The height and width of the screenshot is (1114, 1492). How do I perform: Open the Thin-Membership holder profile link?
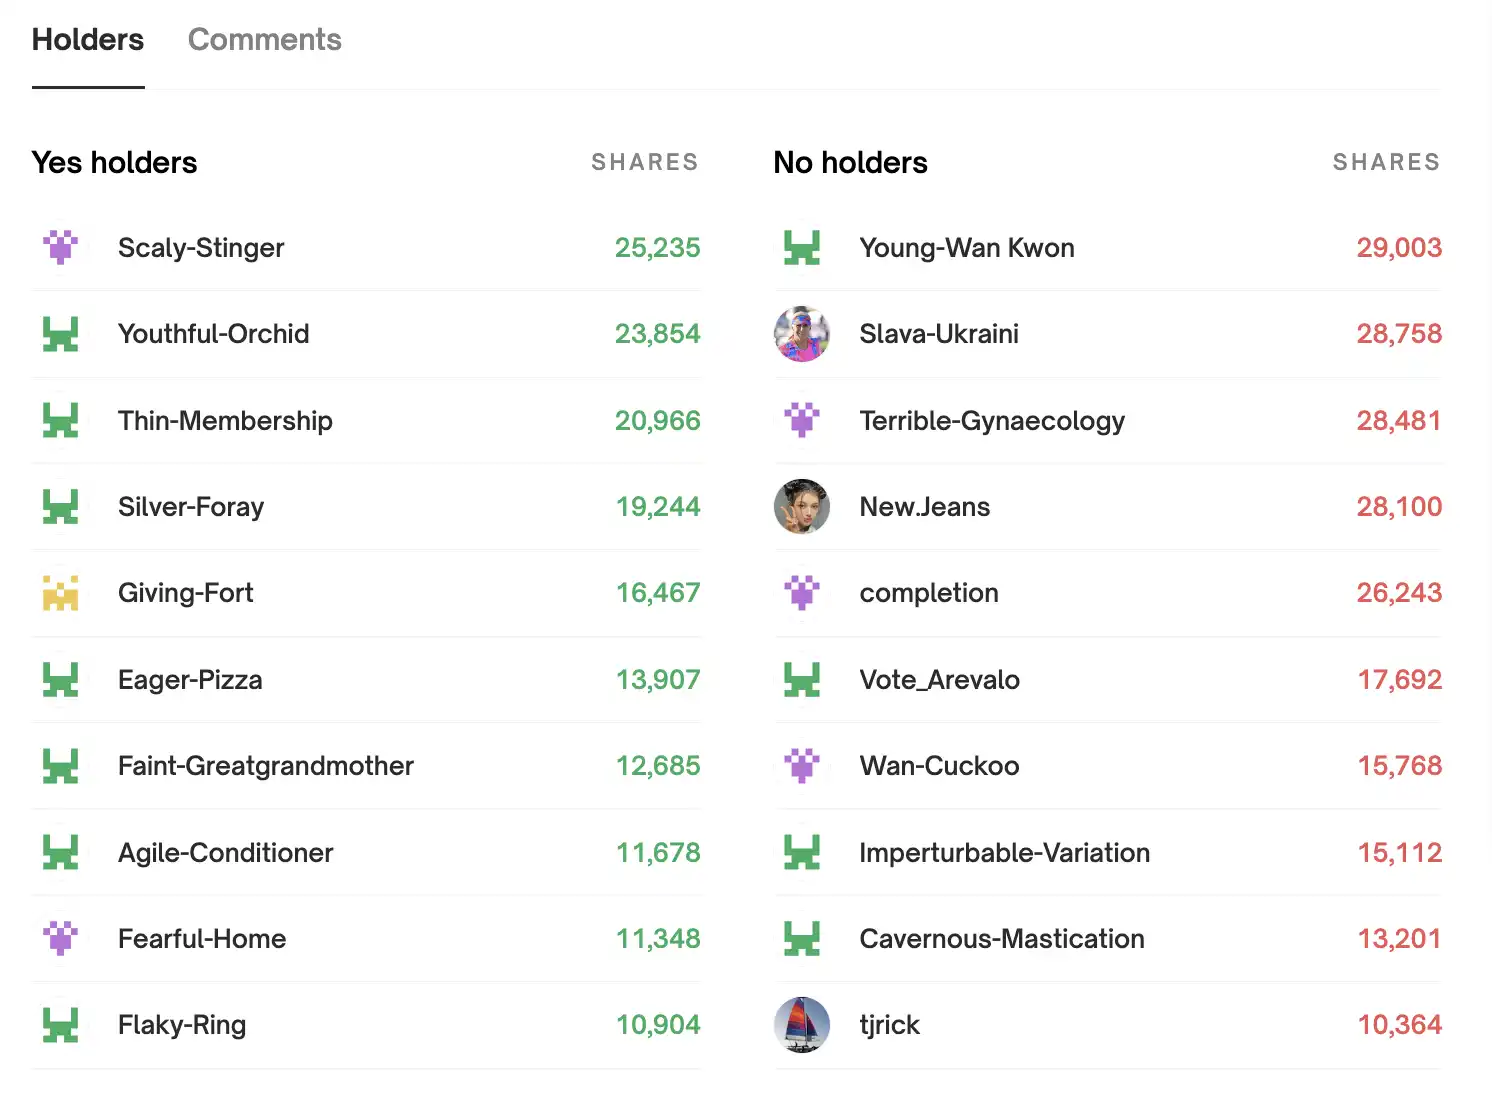[x=225, y=421]
